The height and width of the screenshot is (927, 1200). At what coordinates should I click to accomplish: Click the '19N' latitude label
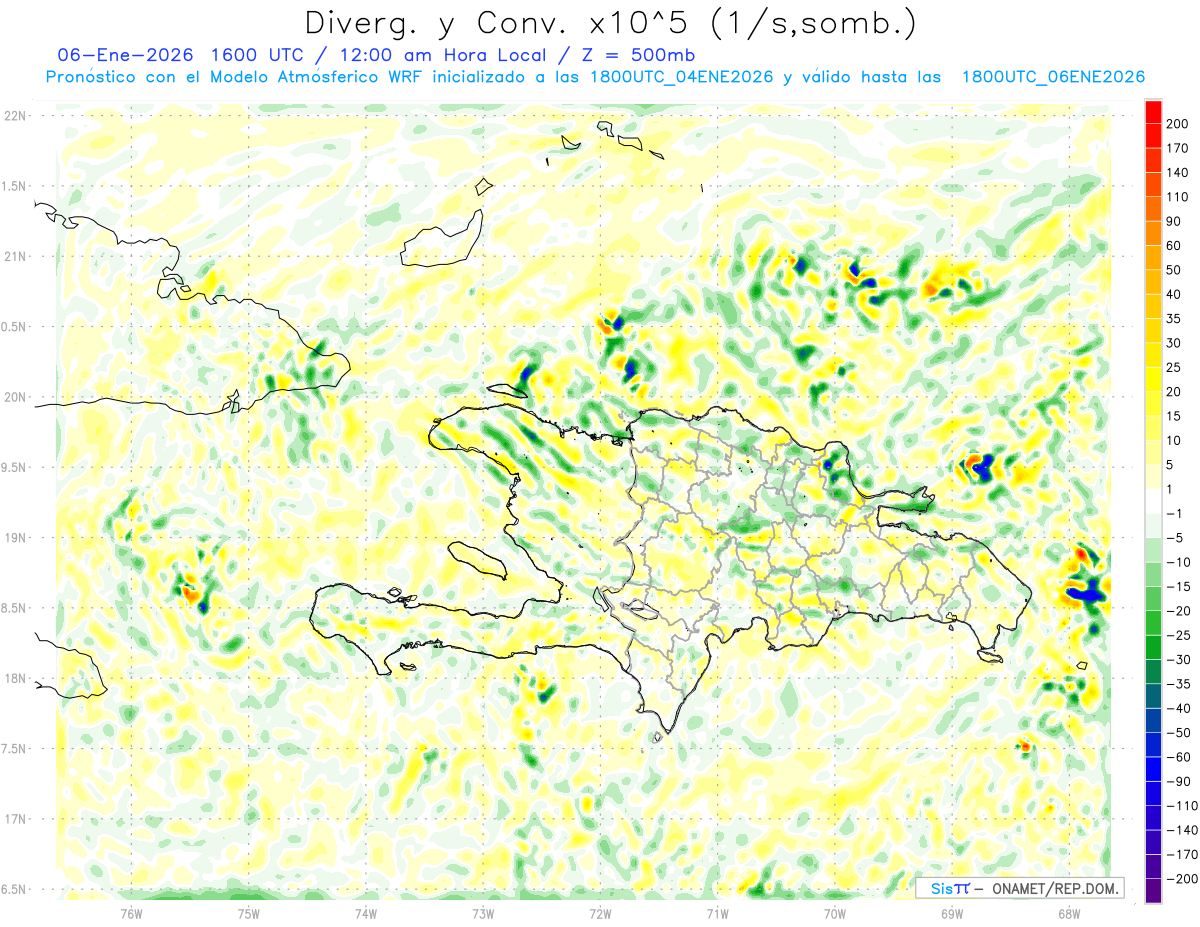[x=15, y=537]
